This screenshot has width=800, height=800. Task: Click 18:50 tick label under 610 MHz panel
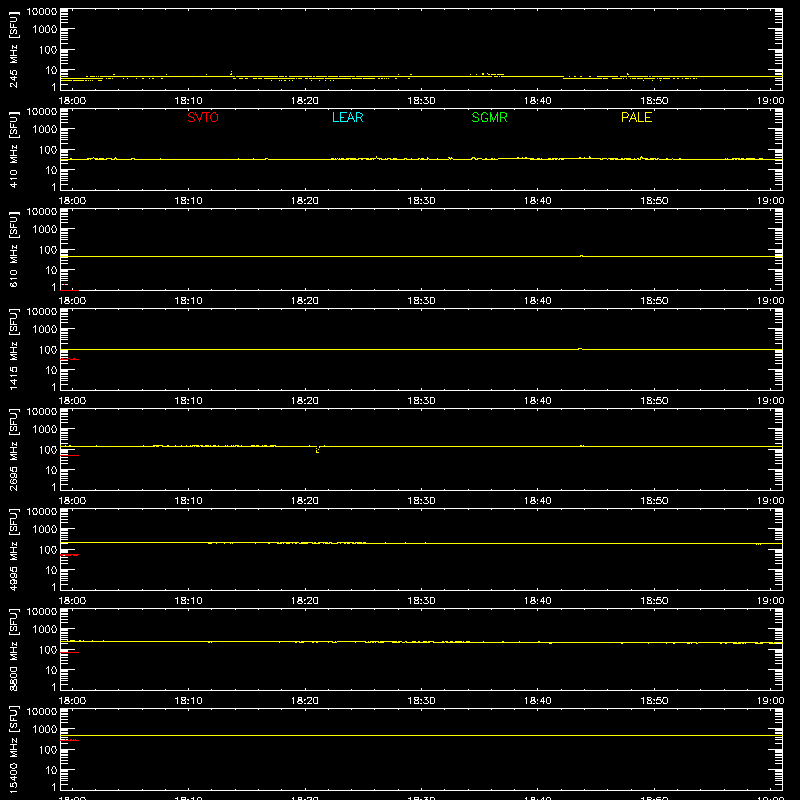pos(654,301)
